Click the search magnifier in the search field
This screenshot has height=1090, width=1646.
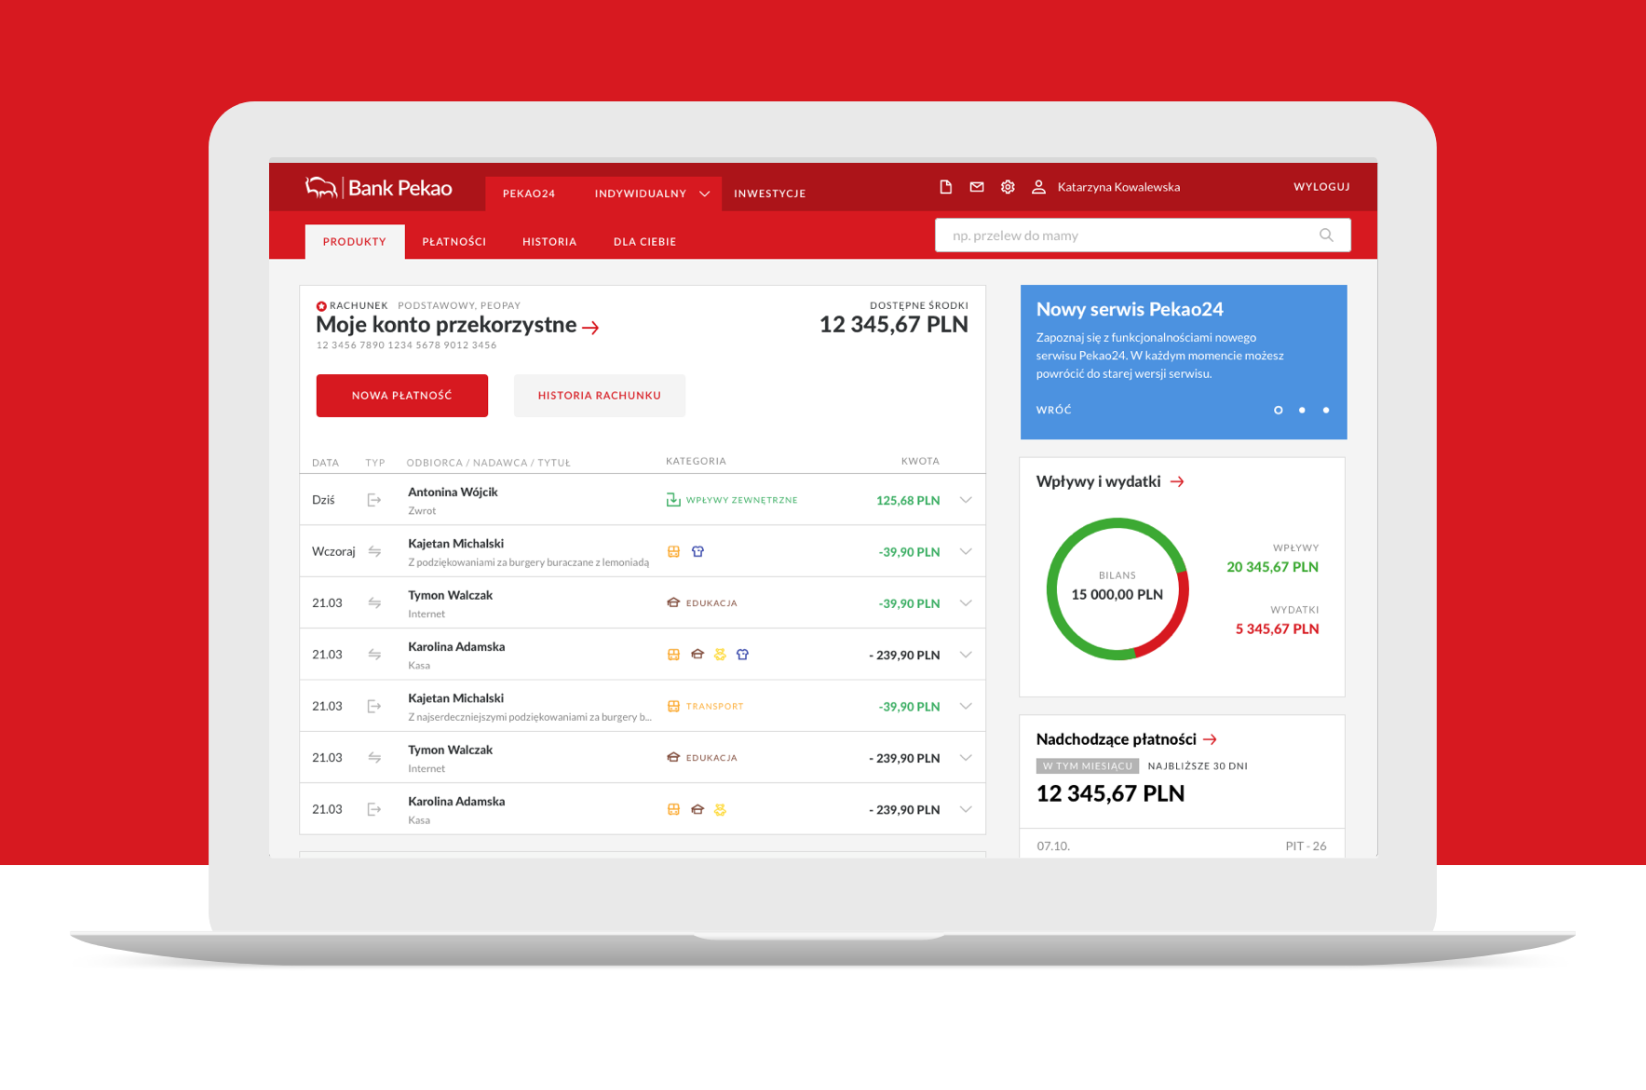(1326, 235)
